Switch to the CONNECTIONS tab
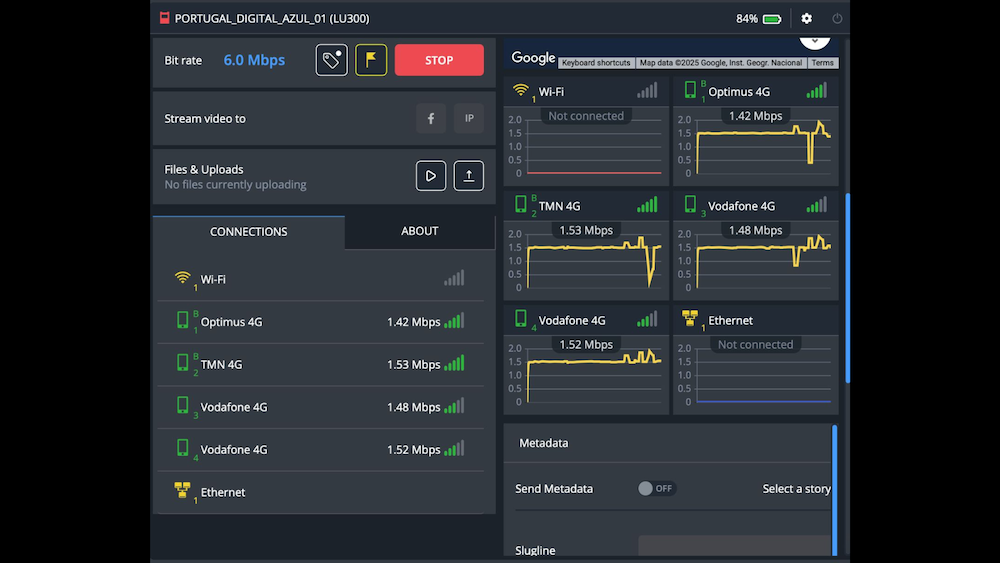The width and height of the screenshot is (1000, 563). [x=249, y=232]
